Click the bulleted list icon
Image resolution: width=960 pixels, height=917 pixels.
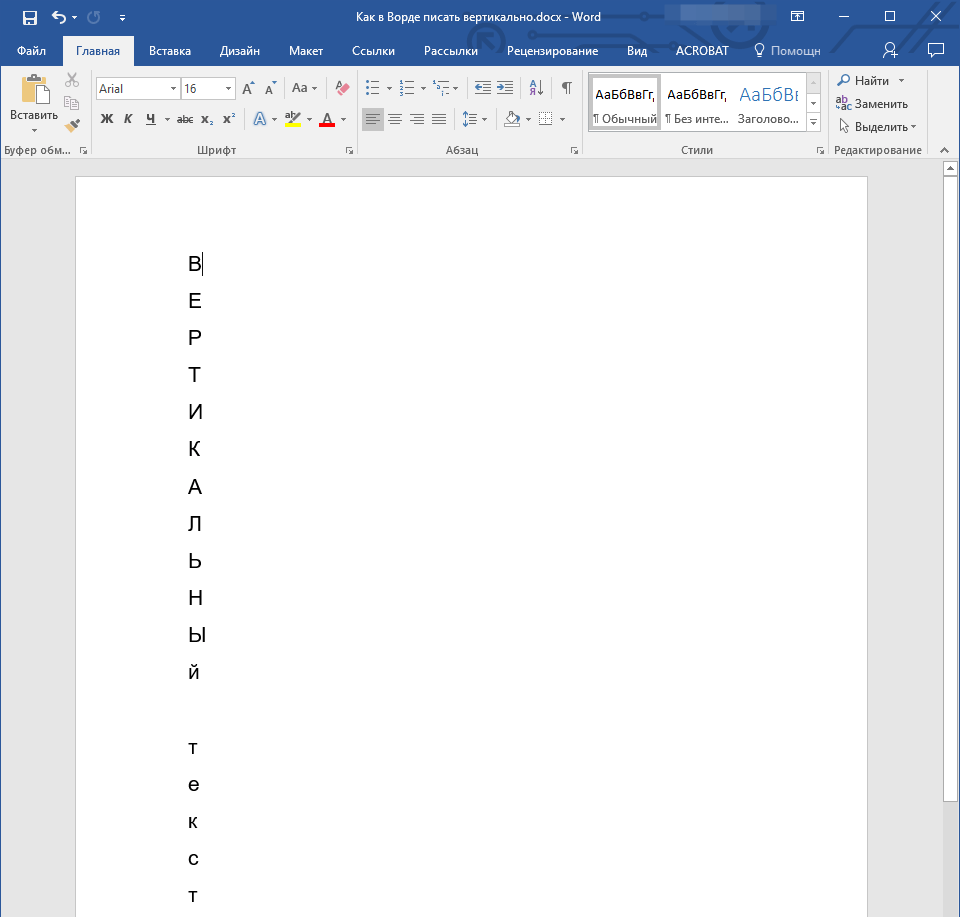tap(372, 88)
